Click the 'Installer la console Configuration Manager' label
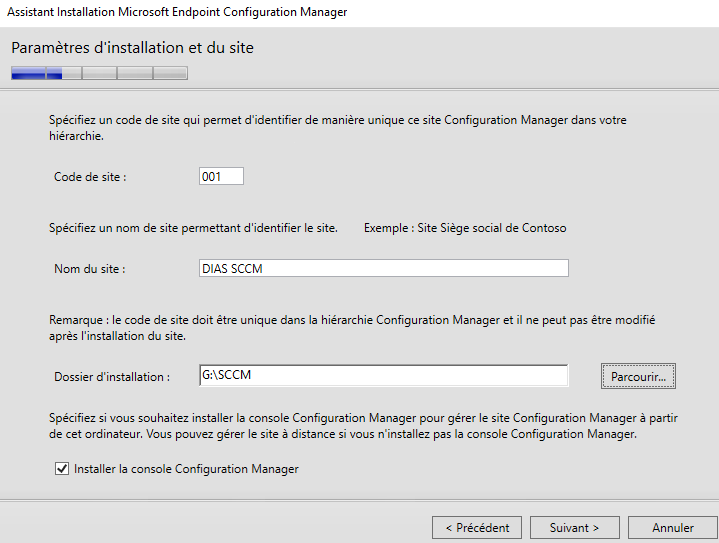This screenshot has width=719, height=543. click(186, 468)
